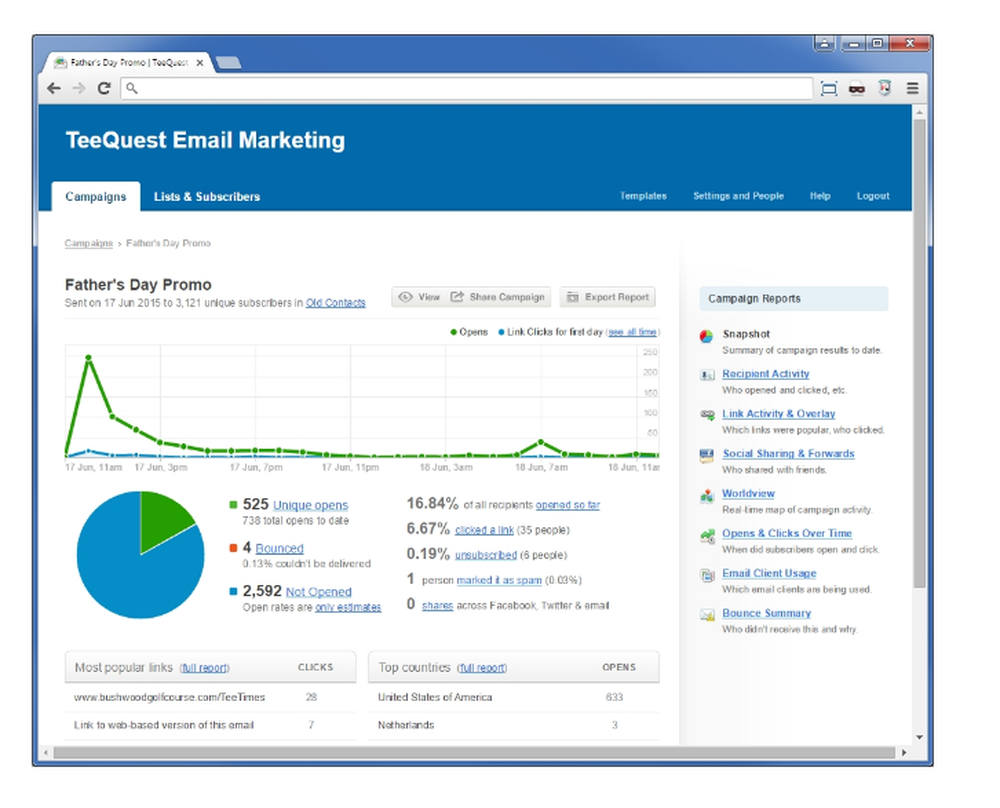The image size is (1000, 808).
Task: Open Opens & Clicks Over Time link
Action: (x=787, y=533)
